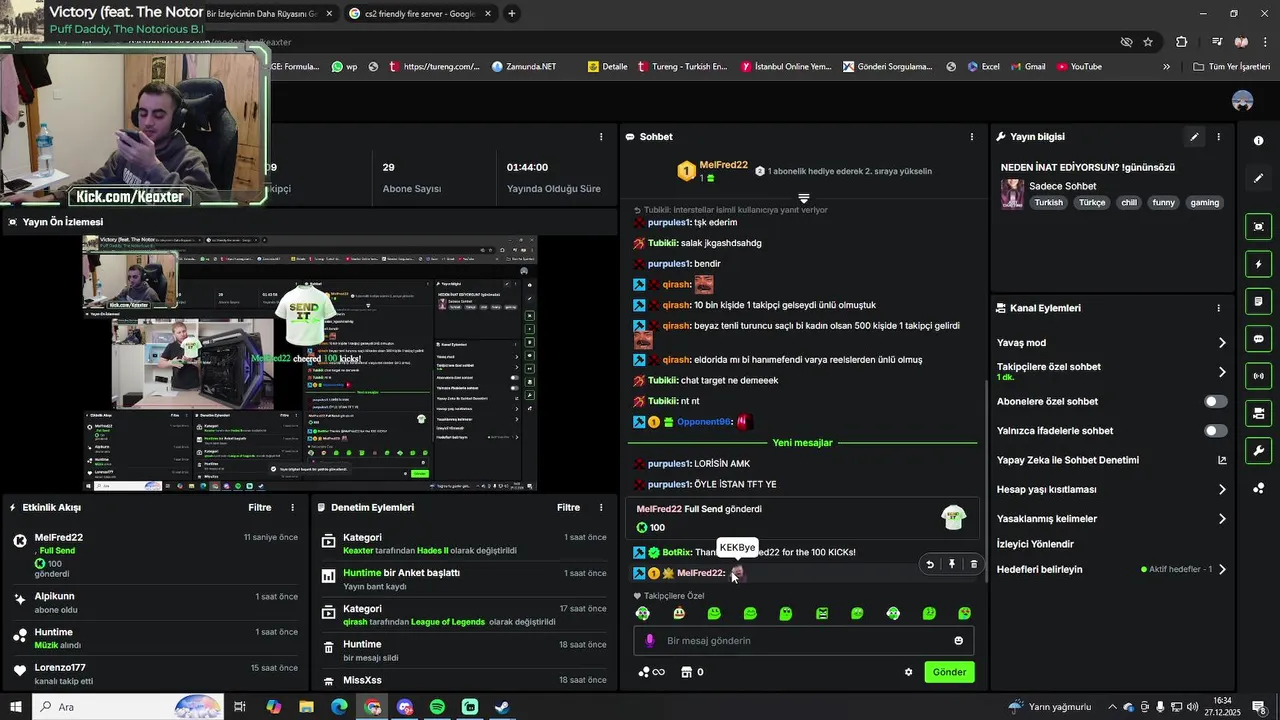Open YouTube bookmark

click(1078, 67)
